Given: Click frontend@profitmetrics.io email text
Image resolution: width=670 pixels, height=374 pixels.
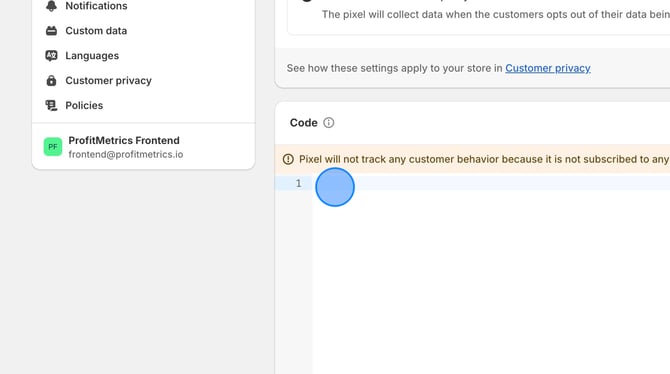Looking at the screenshot, I should [126, 154].
